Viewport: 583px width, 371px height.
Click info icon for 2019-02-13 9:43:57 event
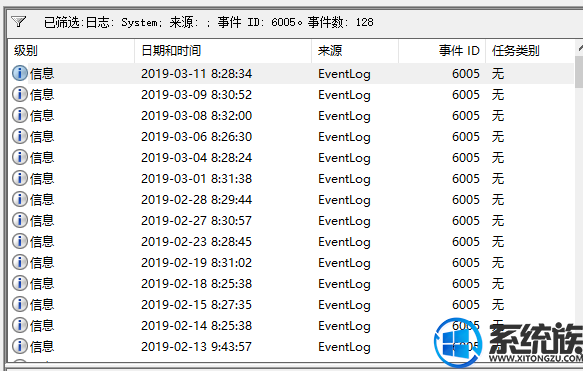[x=20, y=346]
